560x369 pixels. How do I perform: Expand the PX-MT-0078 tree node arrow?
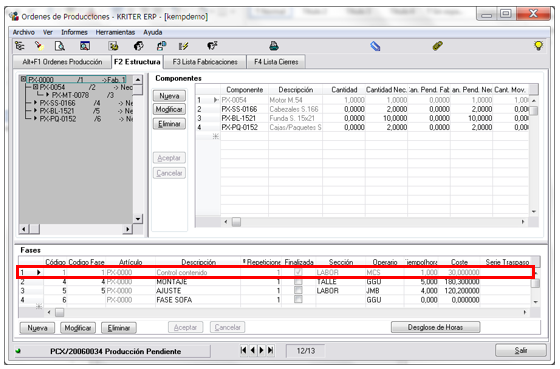pyautogui.click(x=48, y=95)
